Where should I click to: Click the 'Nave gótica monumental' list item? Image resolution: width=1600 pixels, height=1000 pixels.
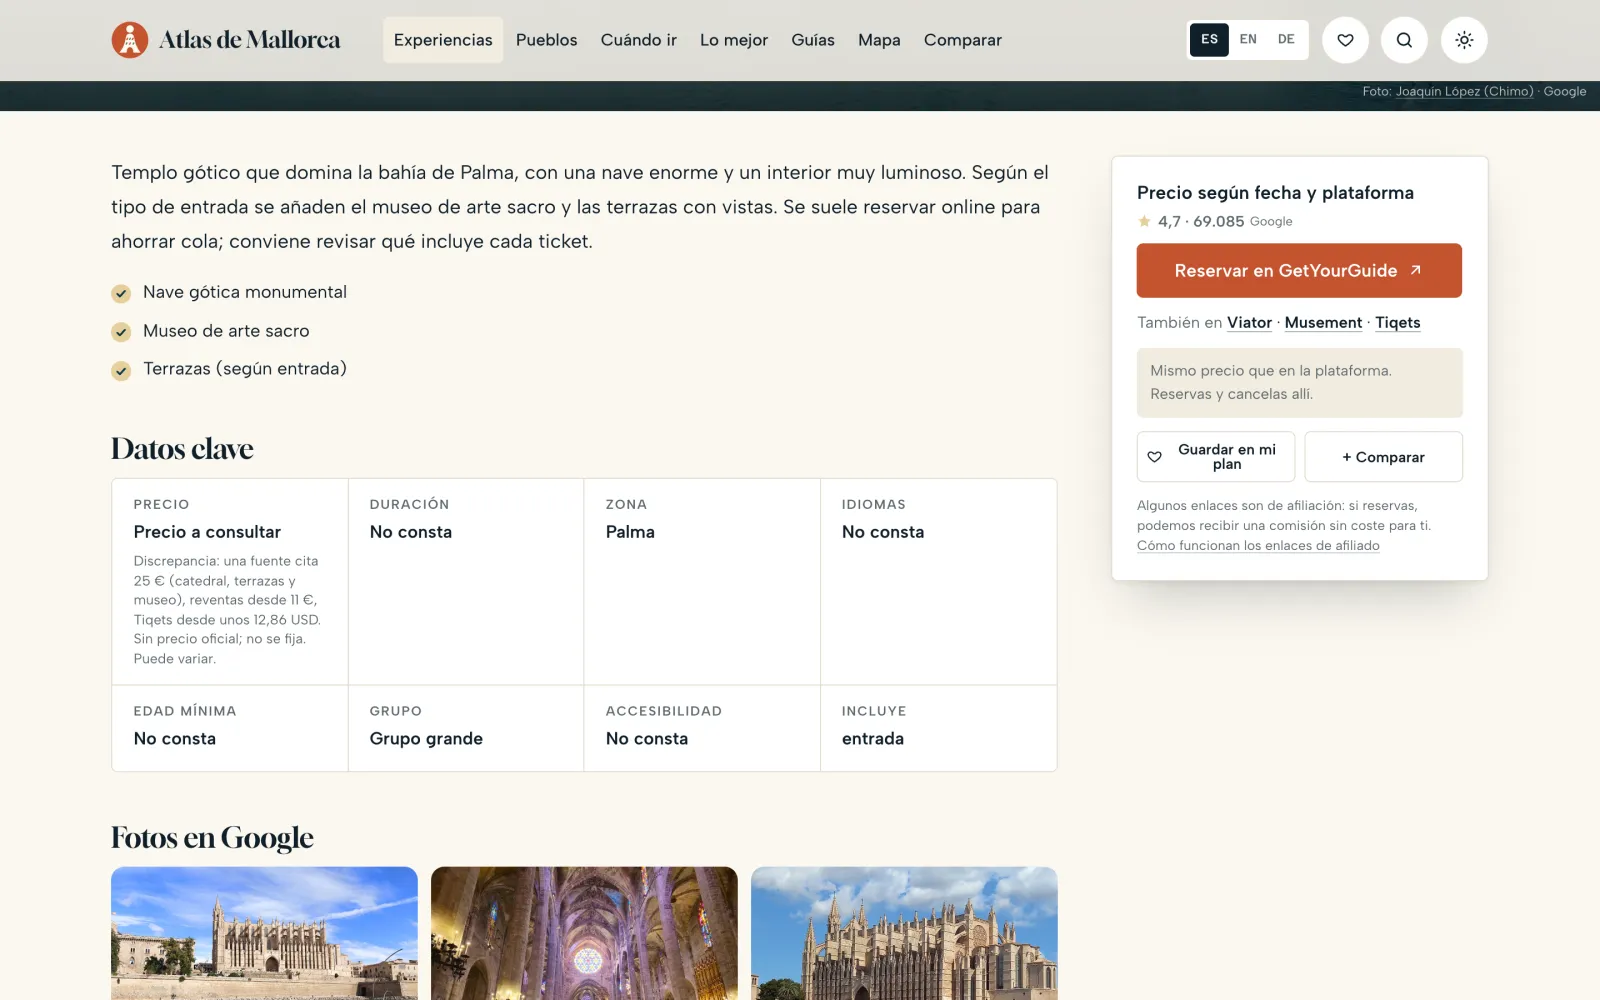(229, 292)
